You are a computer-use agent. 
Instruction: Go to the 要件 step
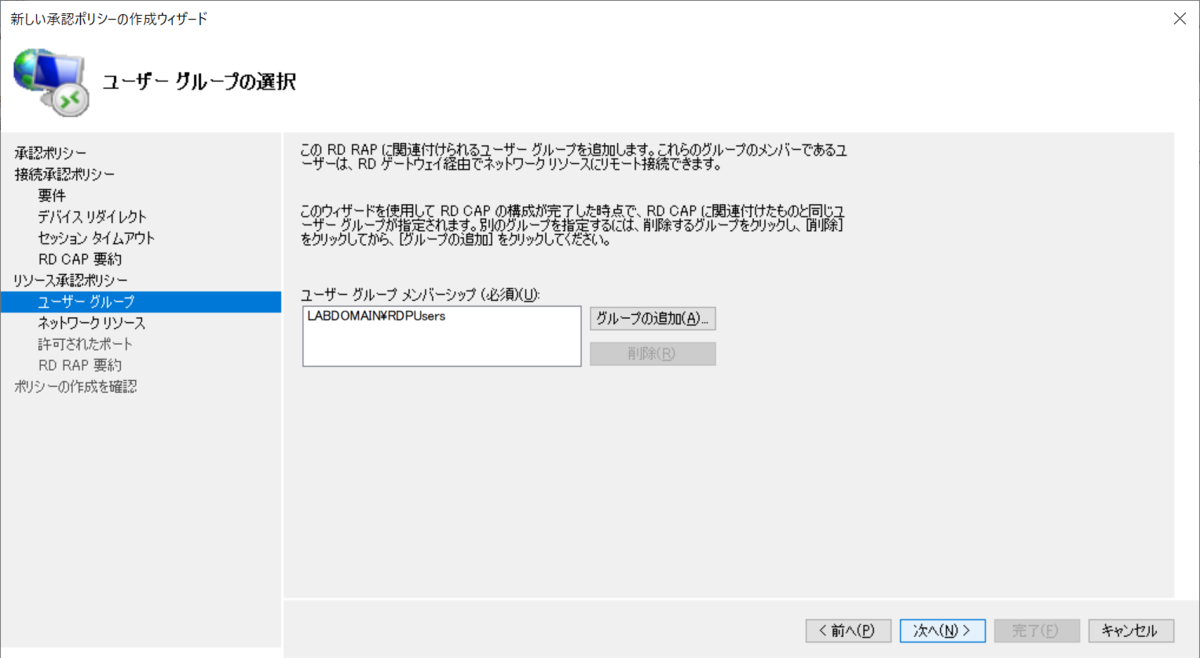click(52, 195)
